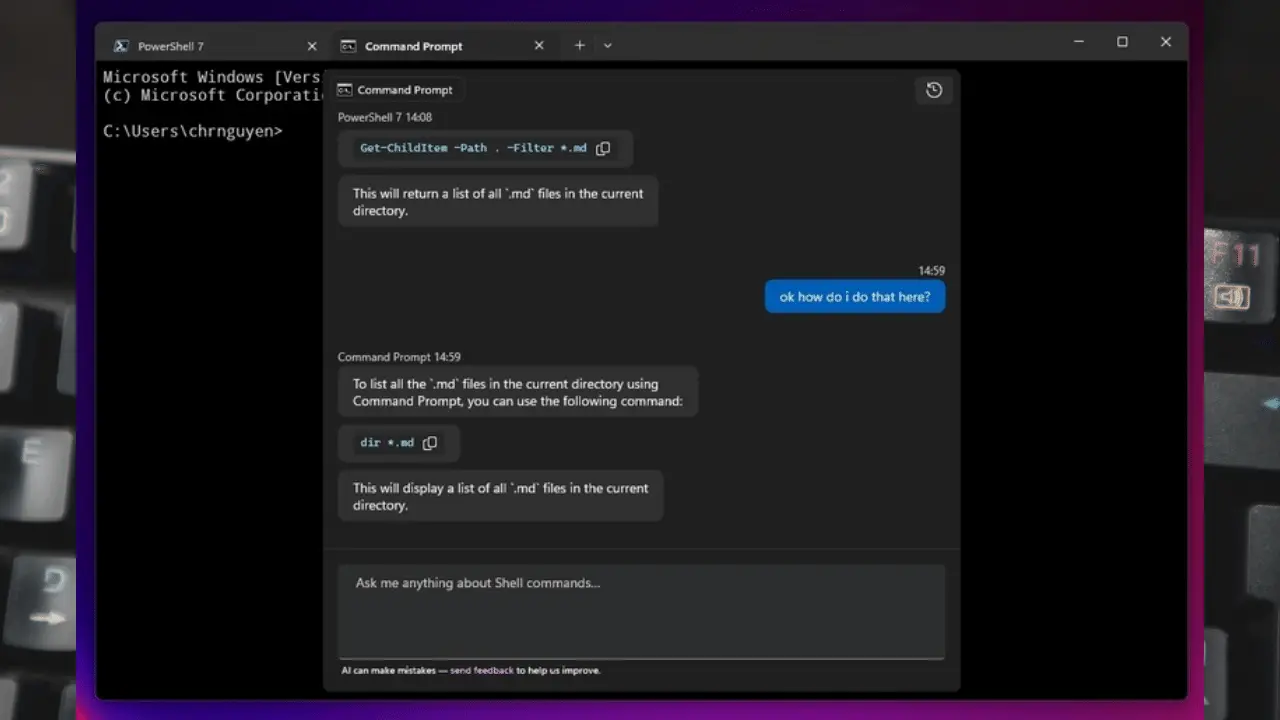Select the 'ok how do i do that here?' message
The height and width of the screenshot is (720, 1280).
pyautogui.click(x=854, y=297)
